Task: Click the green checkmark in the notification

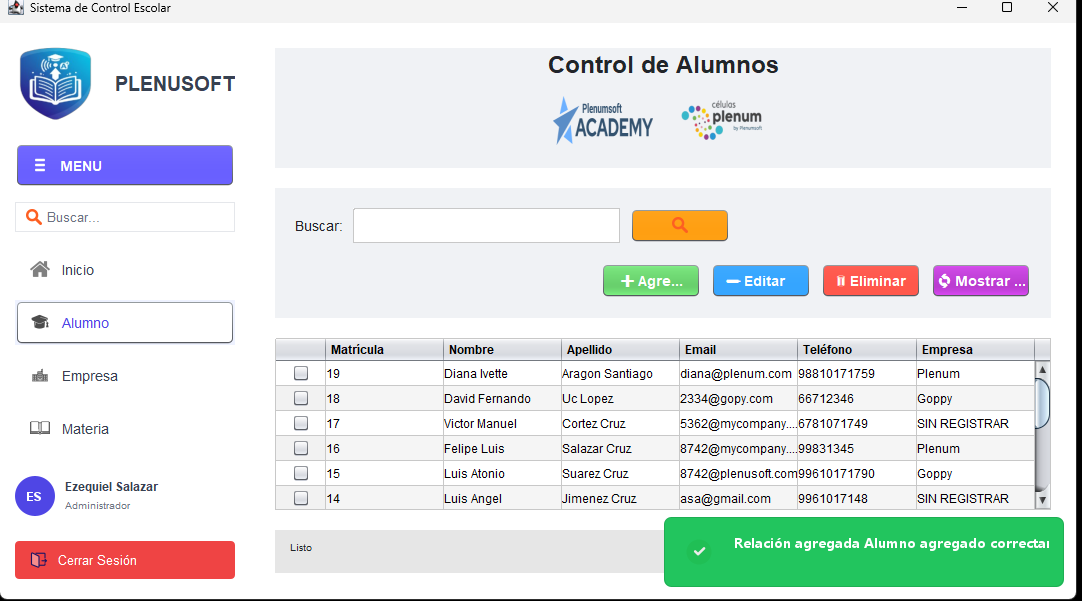Action: (699, 551)
